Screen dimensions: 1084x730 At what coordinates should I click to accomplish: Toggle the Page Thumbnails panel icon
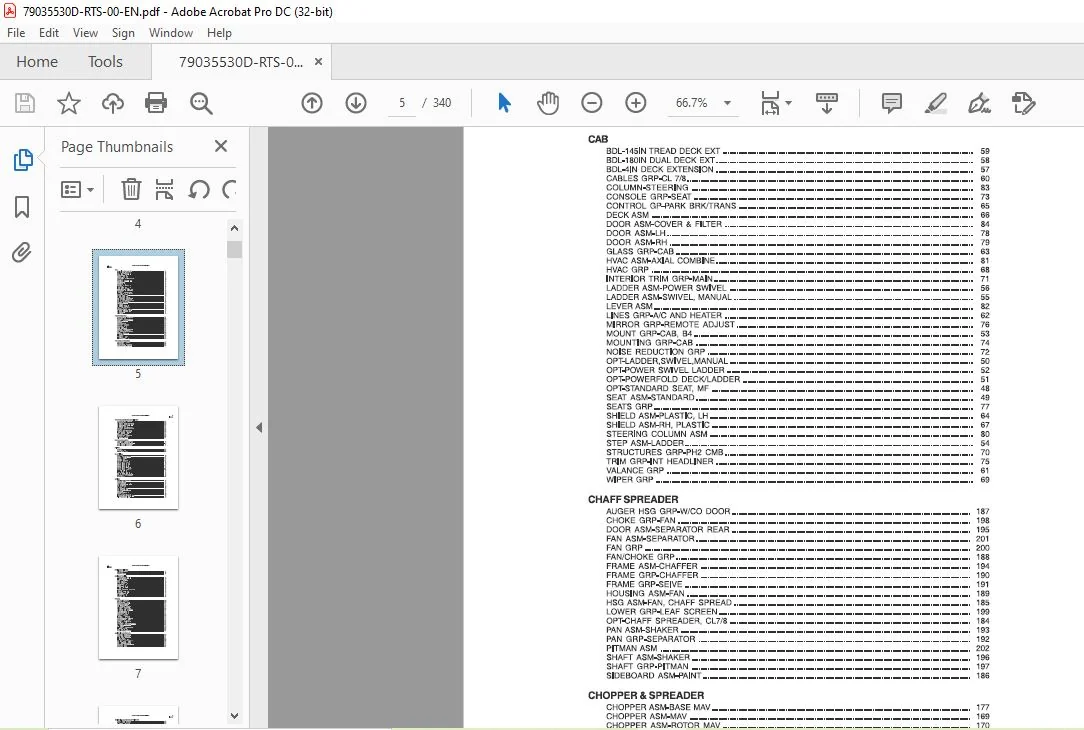coord(23,160)
